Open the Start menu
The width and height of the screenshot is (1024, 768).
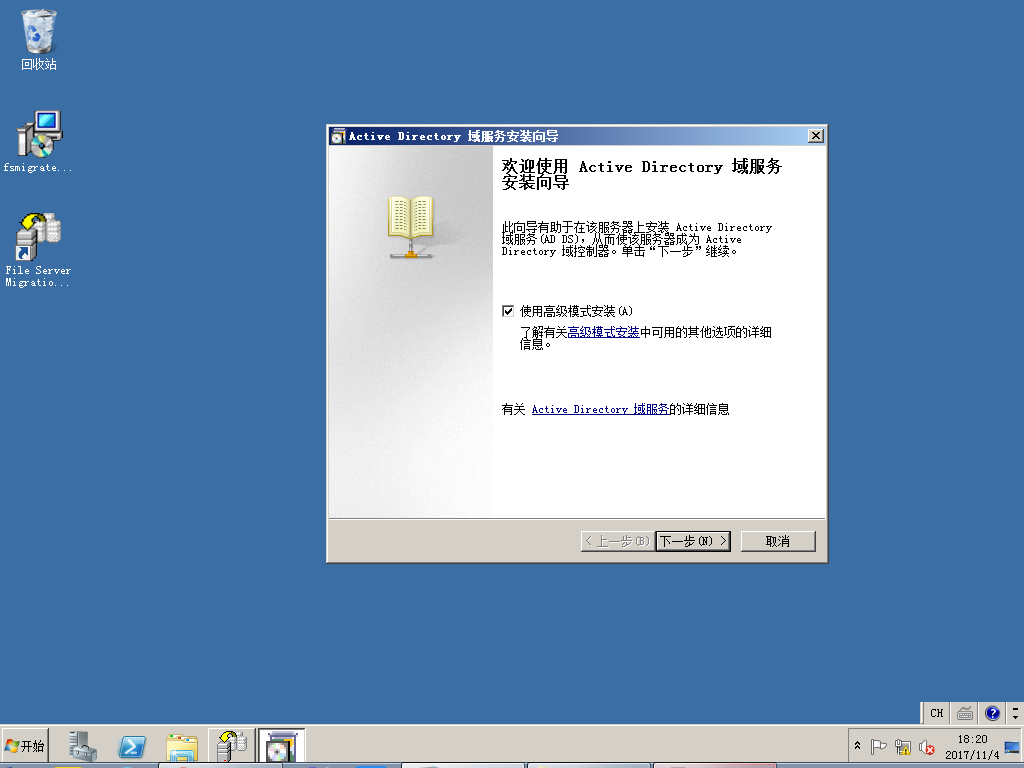coord(25,746)
